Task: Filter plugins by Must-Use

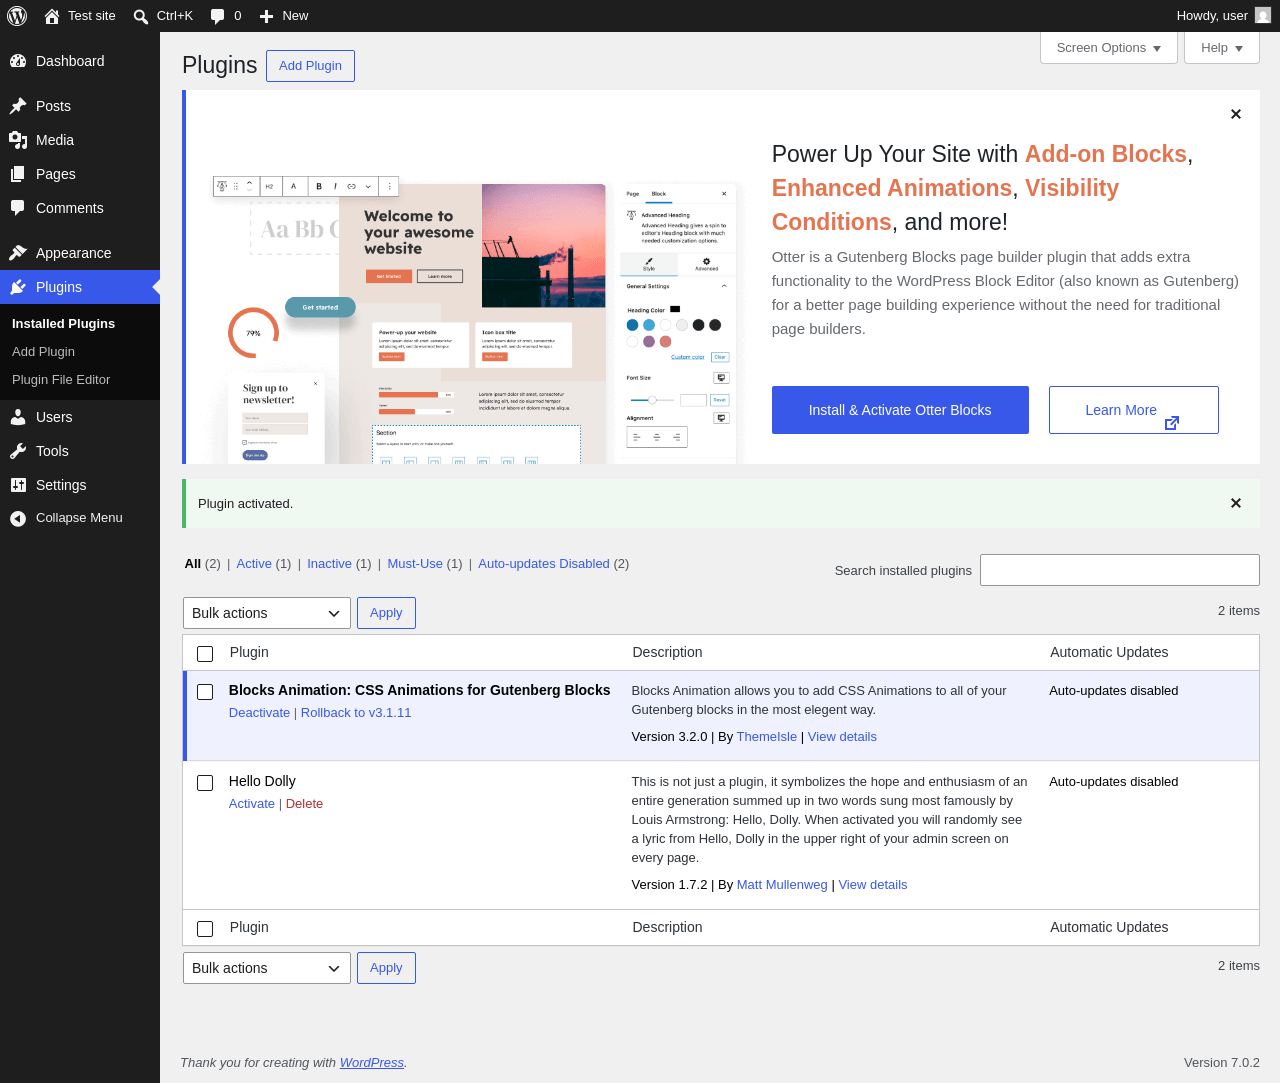Action: tap(415, 564)
